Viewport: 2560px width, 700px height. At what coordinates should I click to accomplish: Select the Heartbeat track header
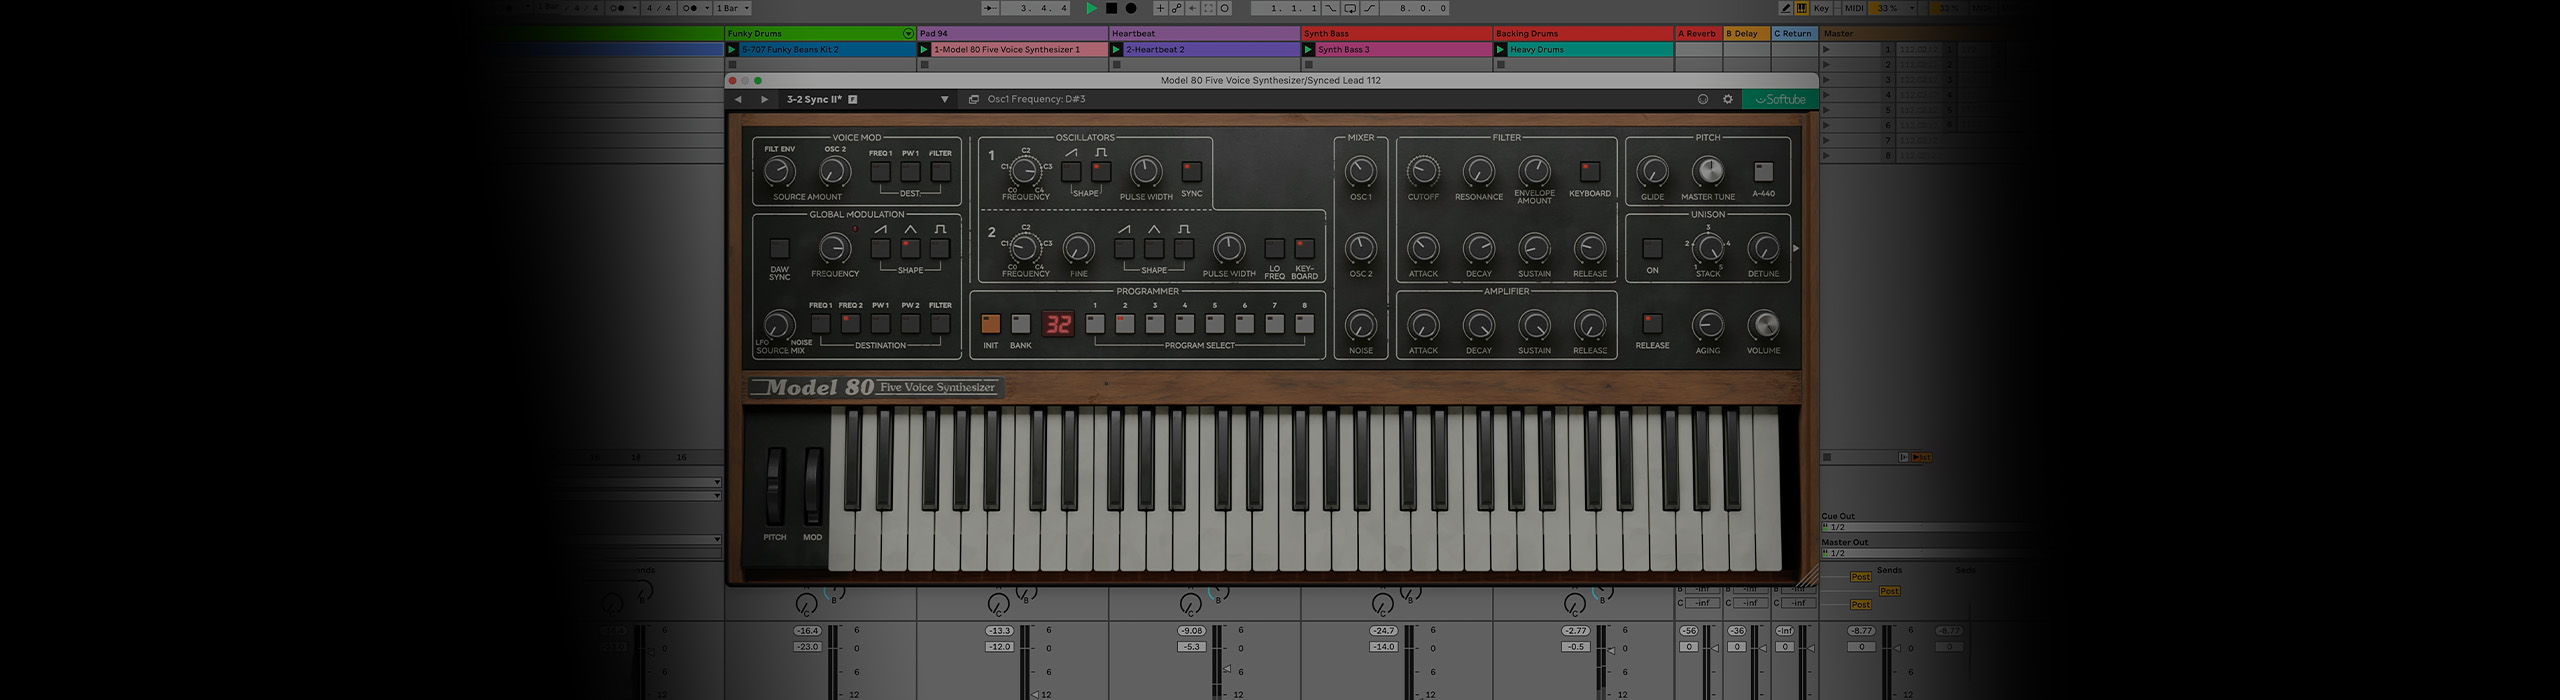point(1204,33)
